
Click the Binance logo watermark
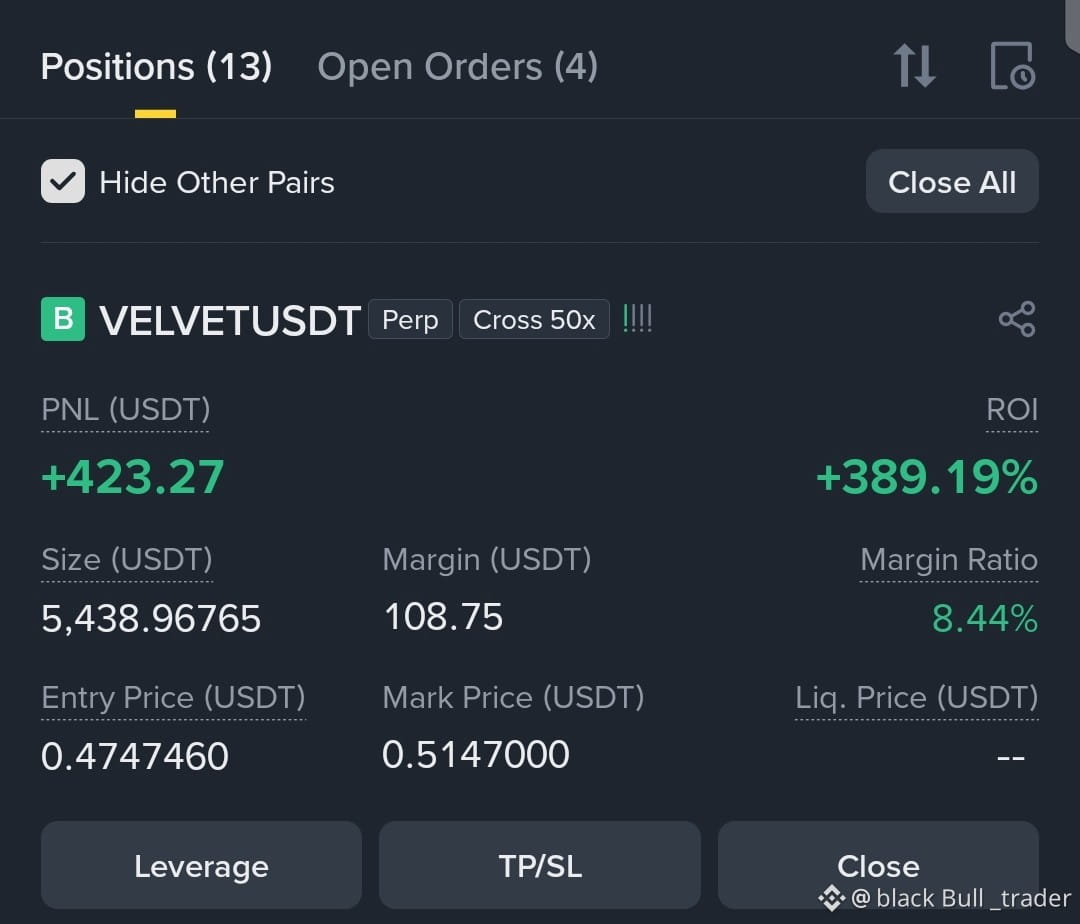point(831,898)
